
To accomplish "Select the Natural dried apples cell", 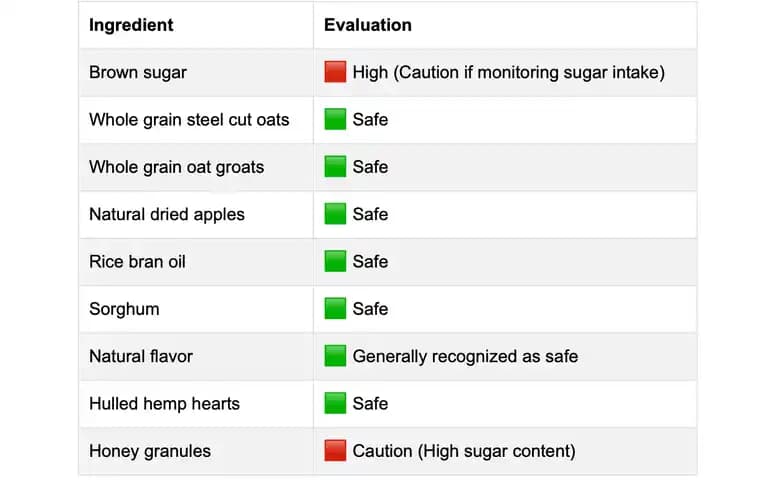I will click(x=196, y=215).
